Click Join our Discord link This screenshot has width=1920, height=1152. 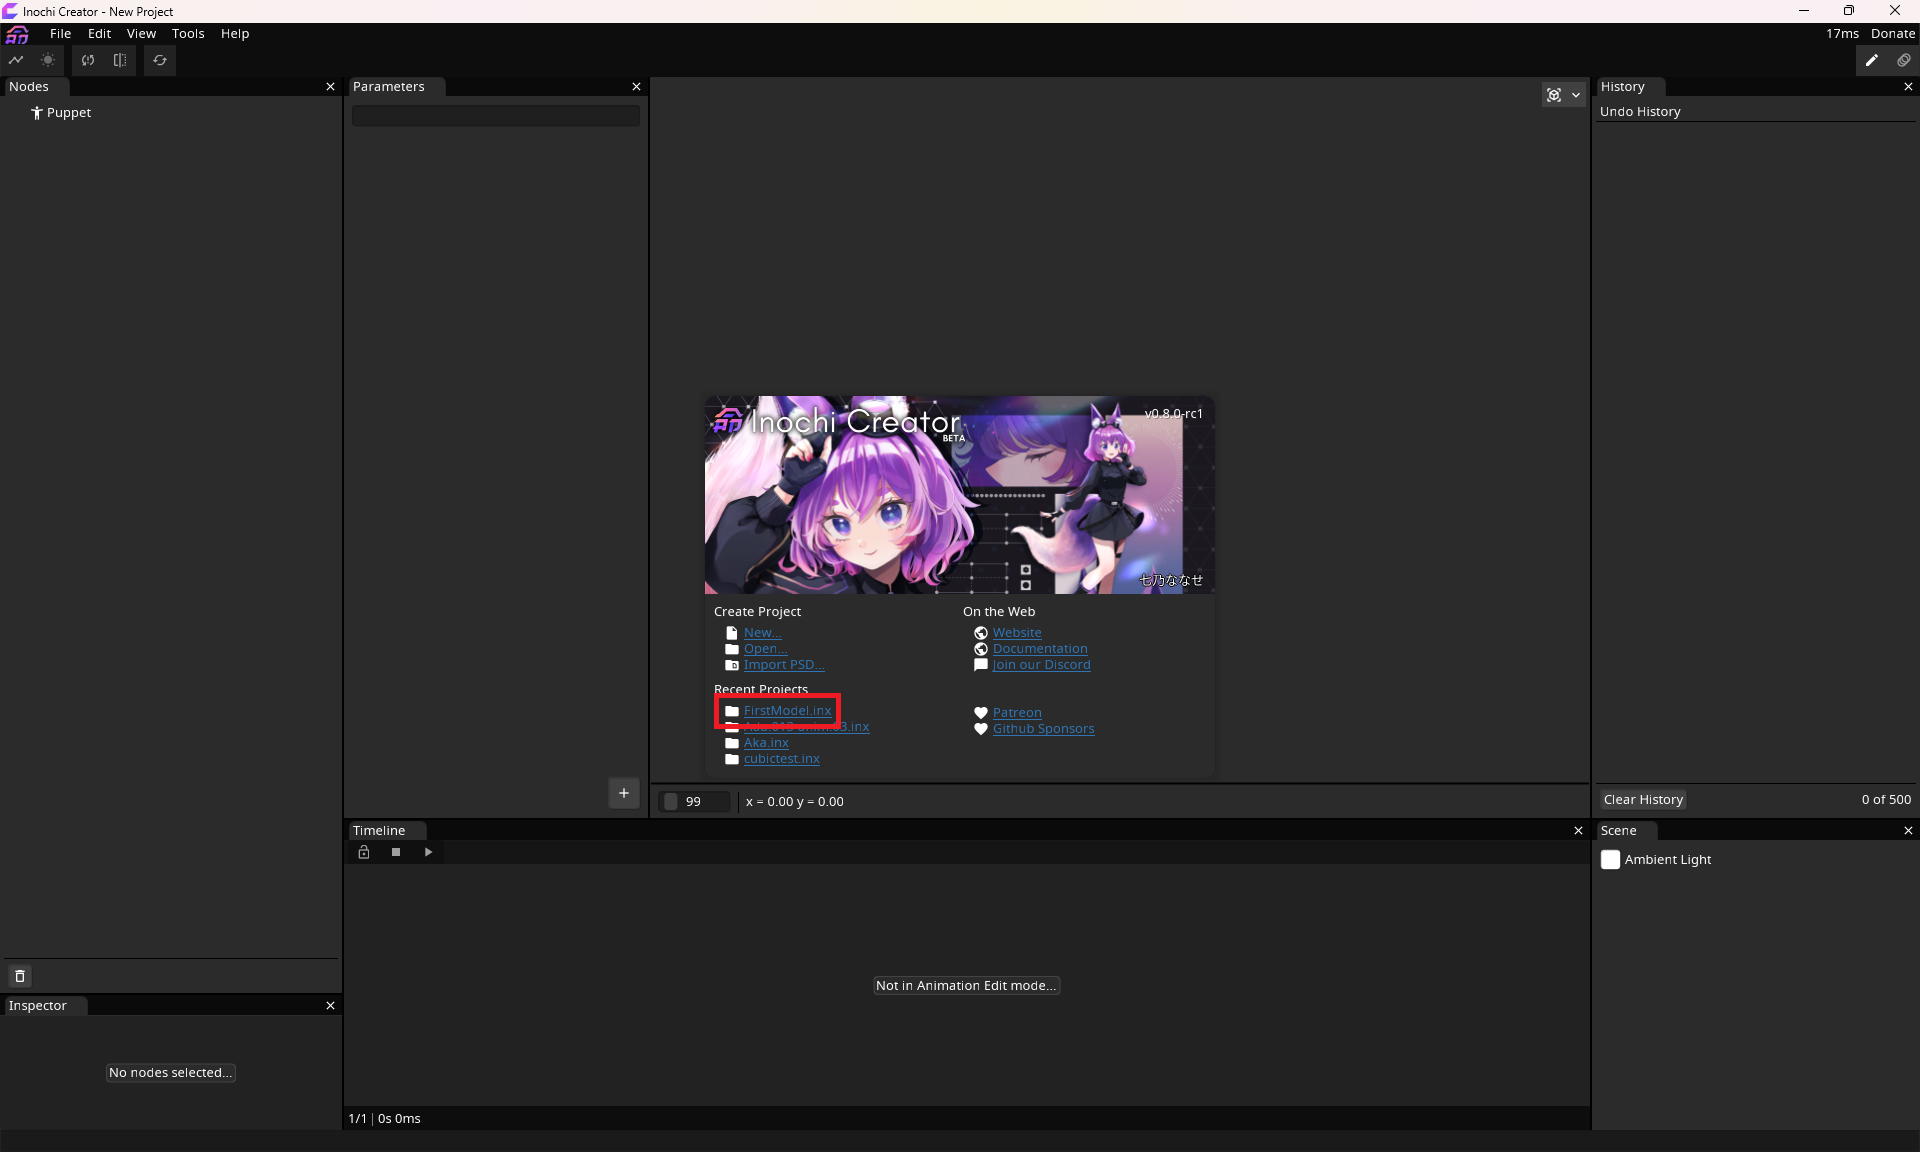(x=1041, y=665)
